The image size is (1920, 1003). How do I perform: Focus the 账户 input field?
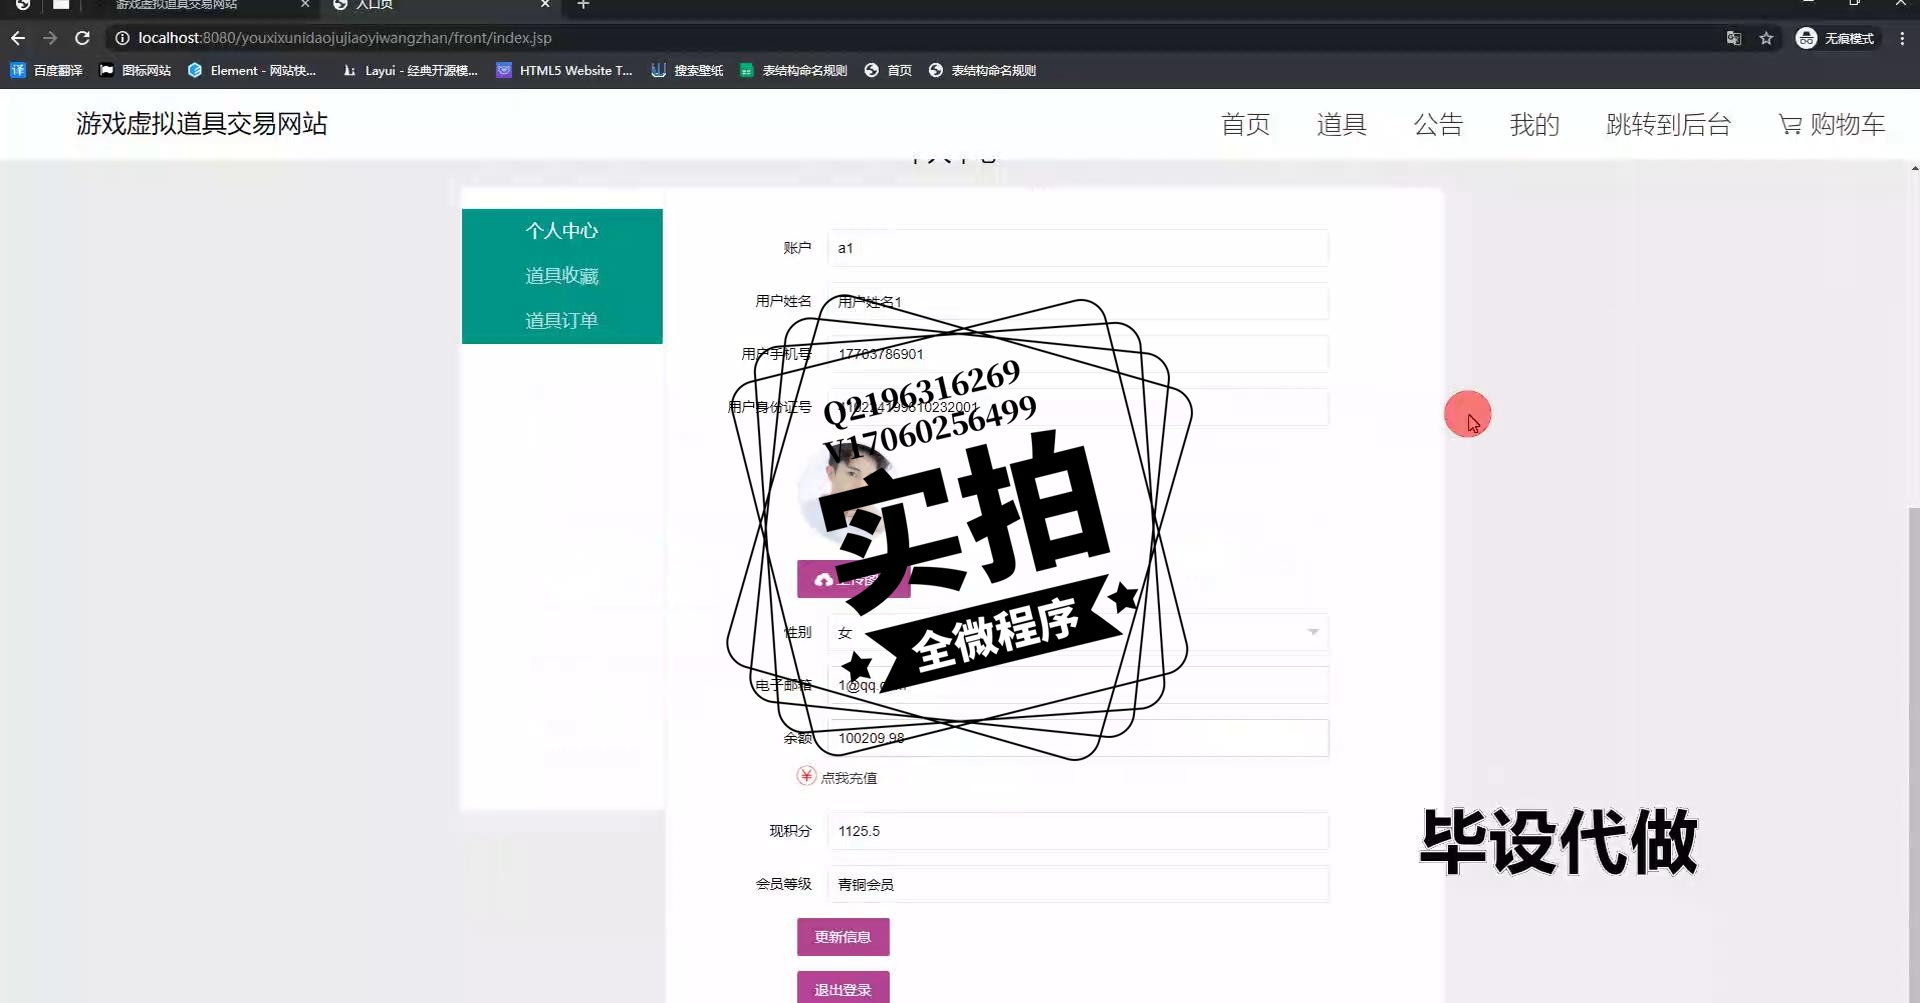tap(1078, 248)
